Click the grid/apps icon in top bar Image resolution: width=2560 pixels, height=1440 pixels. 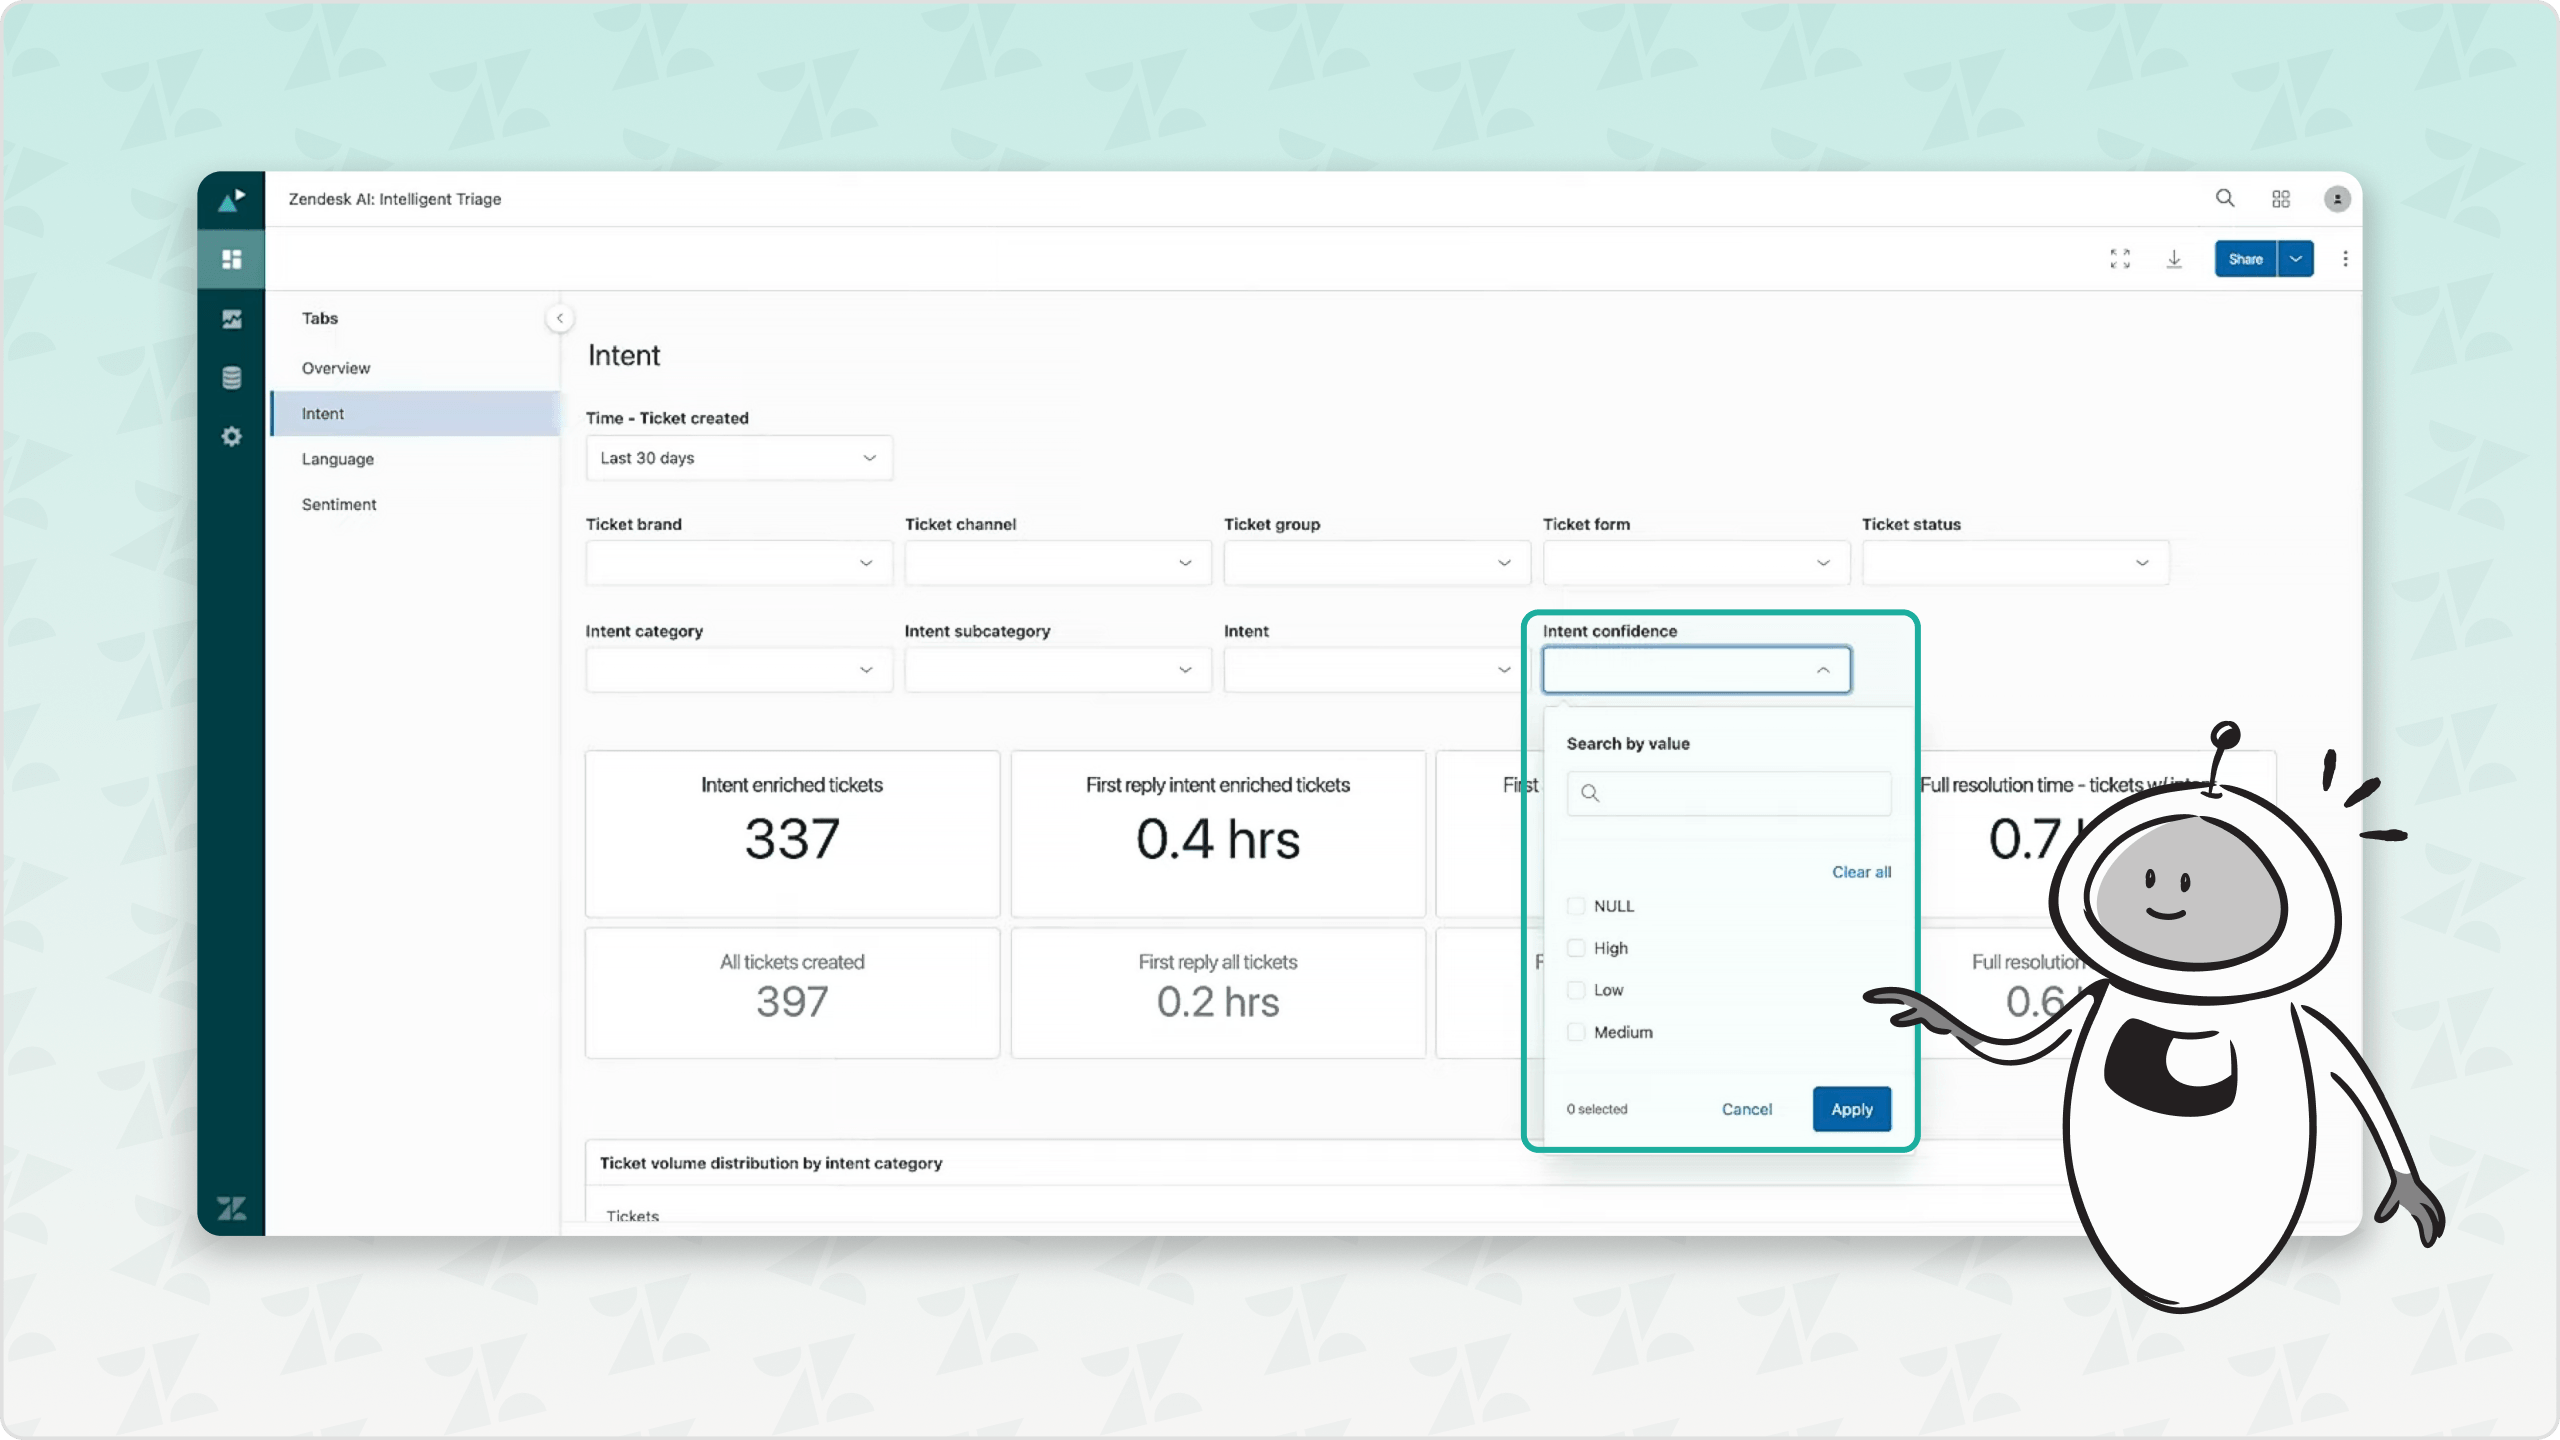2279,199
